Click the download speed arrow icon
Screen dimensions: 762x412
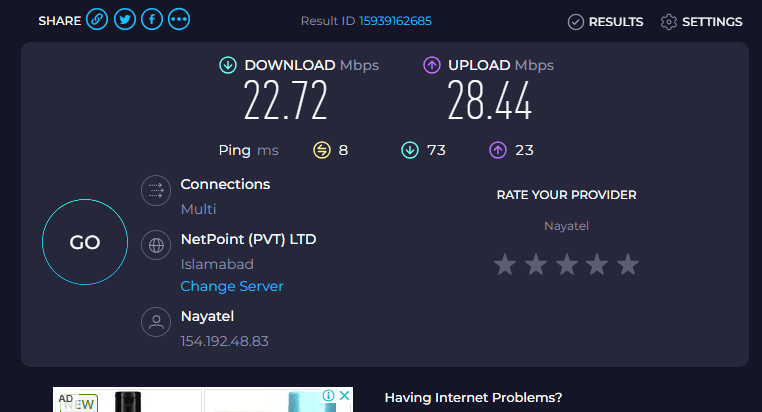(228, 65)
